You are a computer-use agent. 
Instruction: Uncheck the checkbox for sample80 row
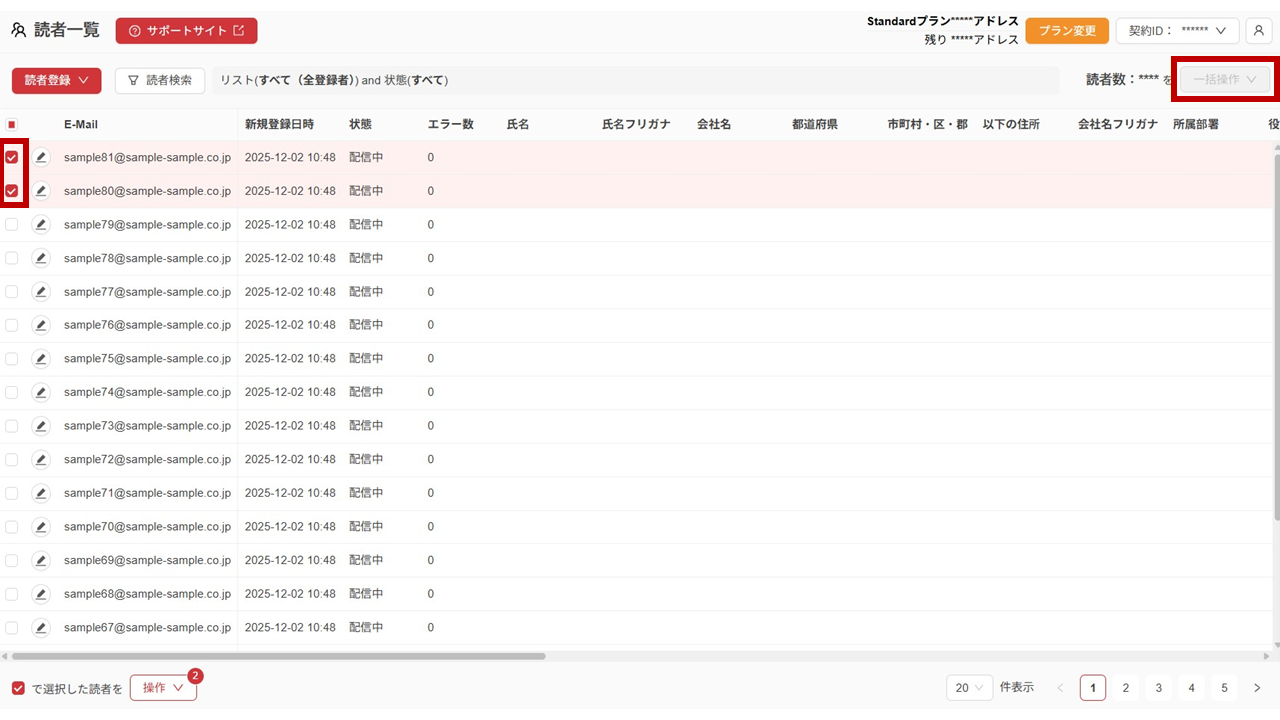pyautogui.click(x=12, y=191)
